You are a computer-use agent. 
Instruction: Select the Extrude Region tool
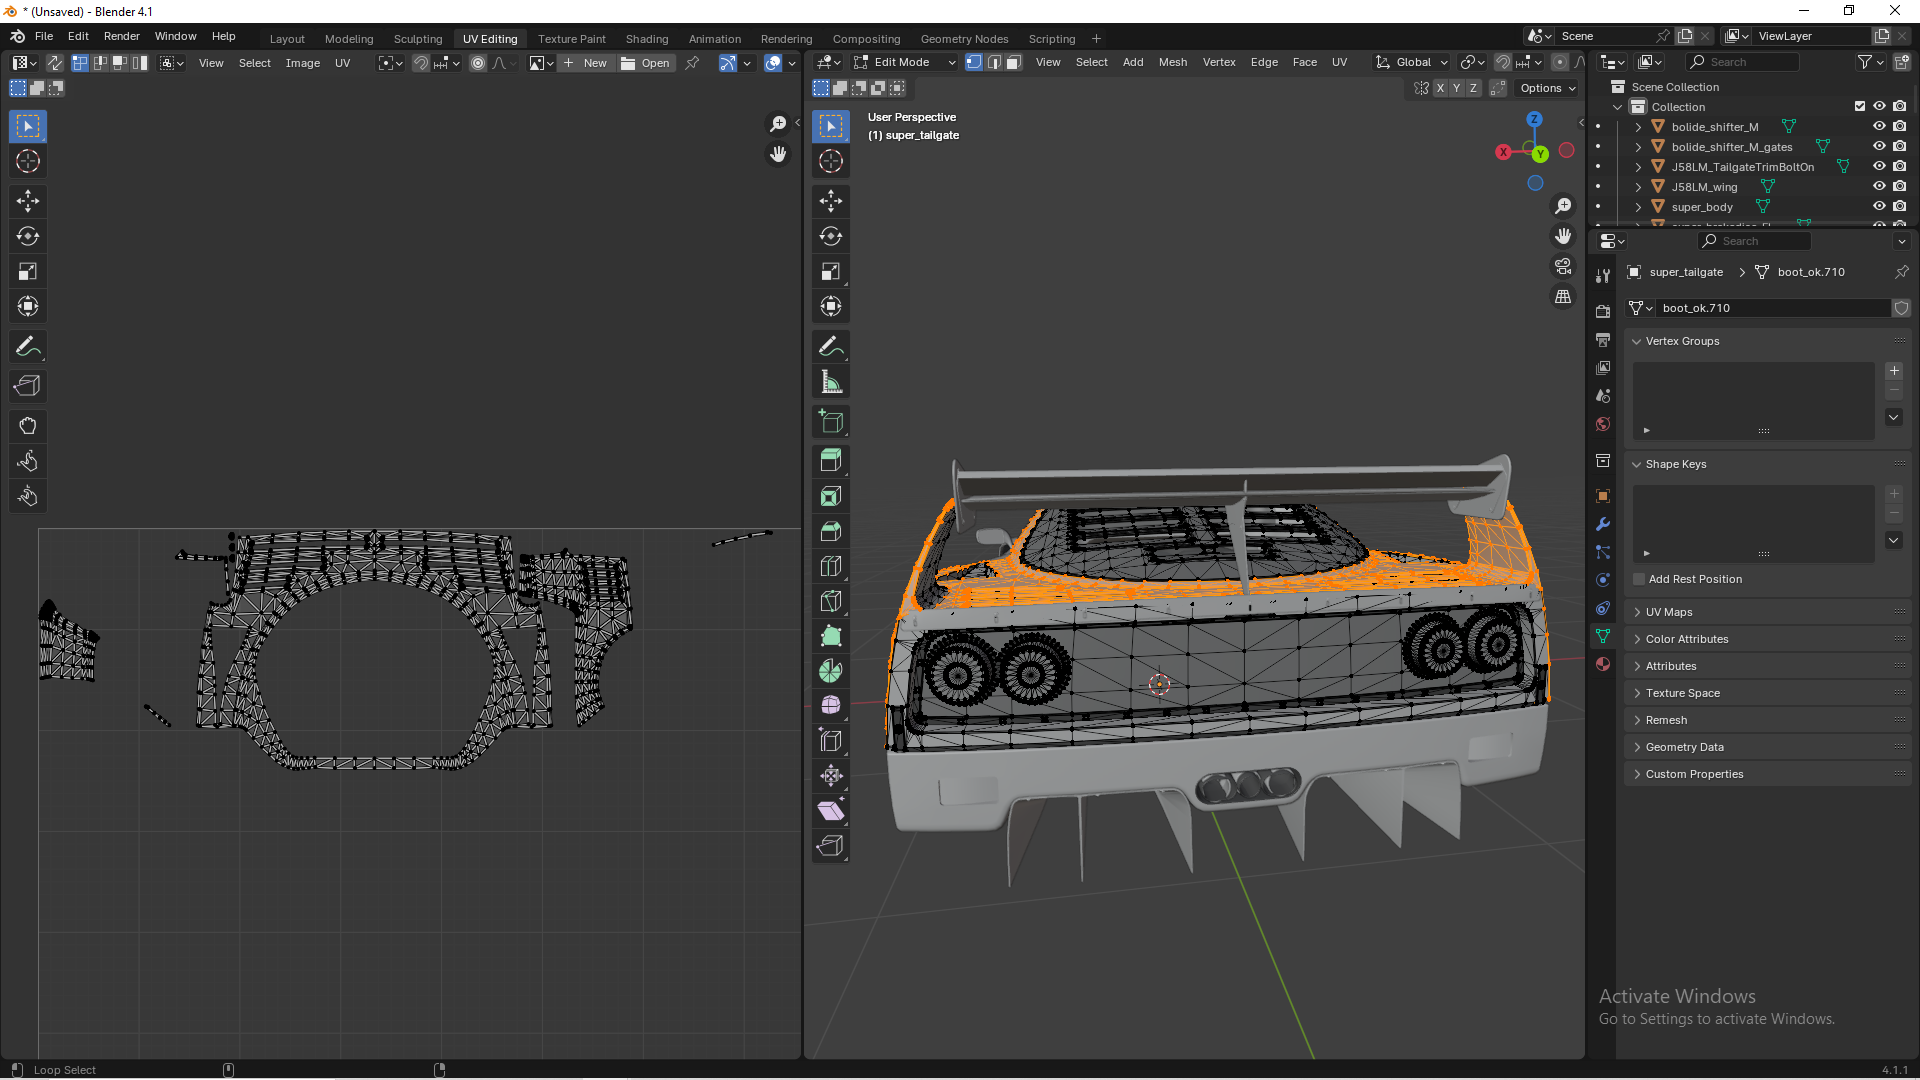(831, 460)
